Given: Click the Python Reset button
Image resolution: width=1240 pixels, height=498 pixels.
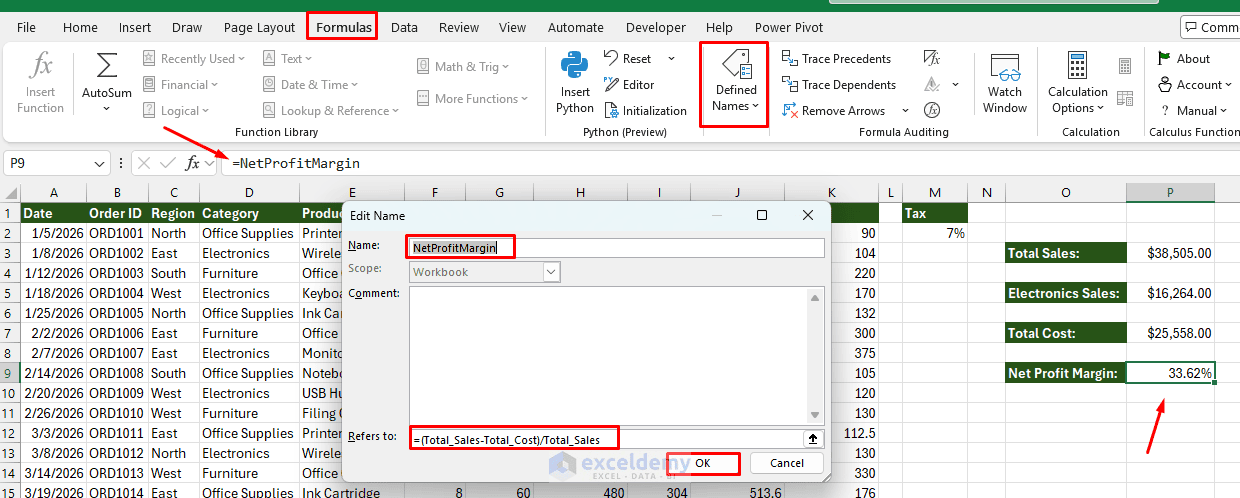Looking at the screenshot, I should point(628,59).
